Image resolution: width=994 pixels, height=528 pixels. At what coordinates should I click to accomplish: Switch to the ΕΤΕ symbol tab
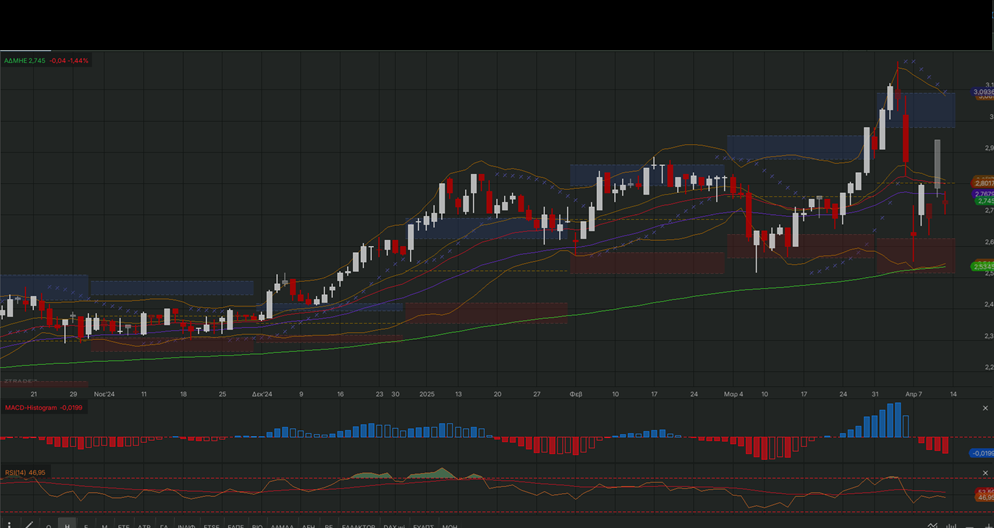pos(124,526)
